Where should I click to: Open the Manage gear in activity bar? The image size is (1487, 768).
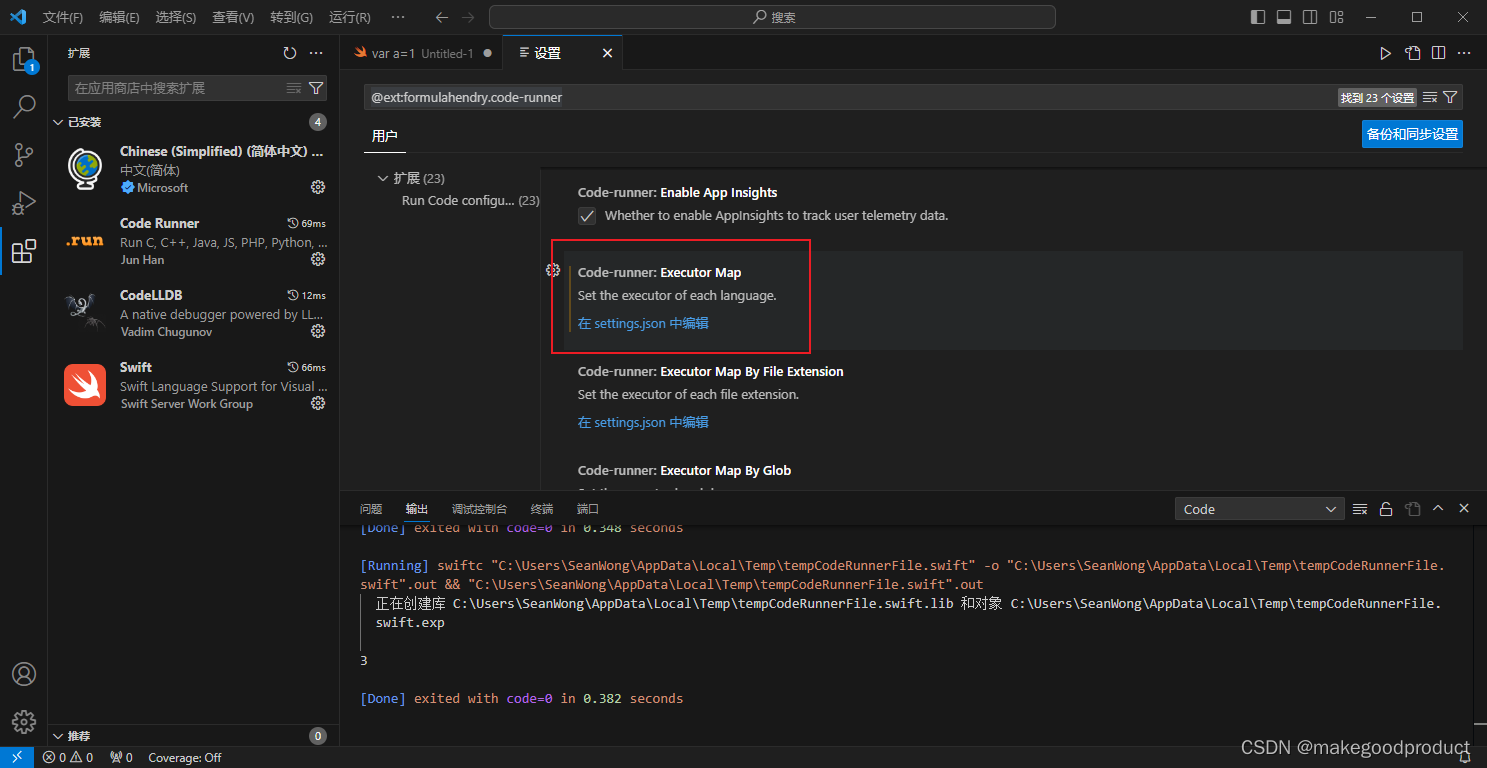click(24, 721)
